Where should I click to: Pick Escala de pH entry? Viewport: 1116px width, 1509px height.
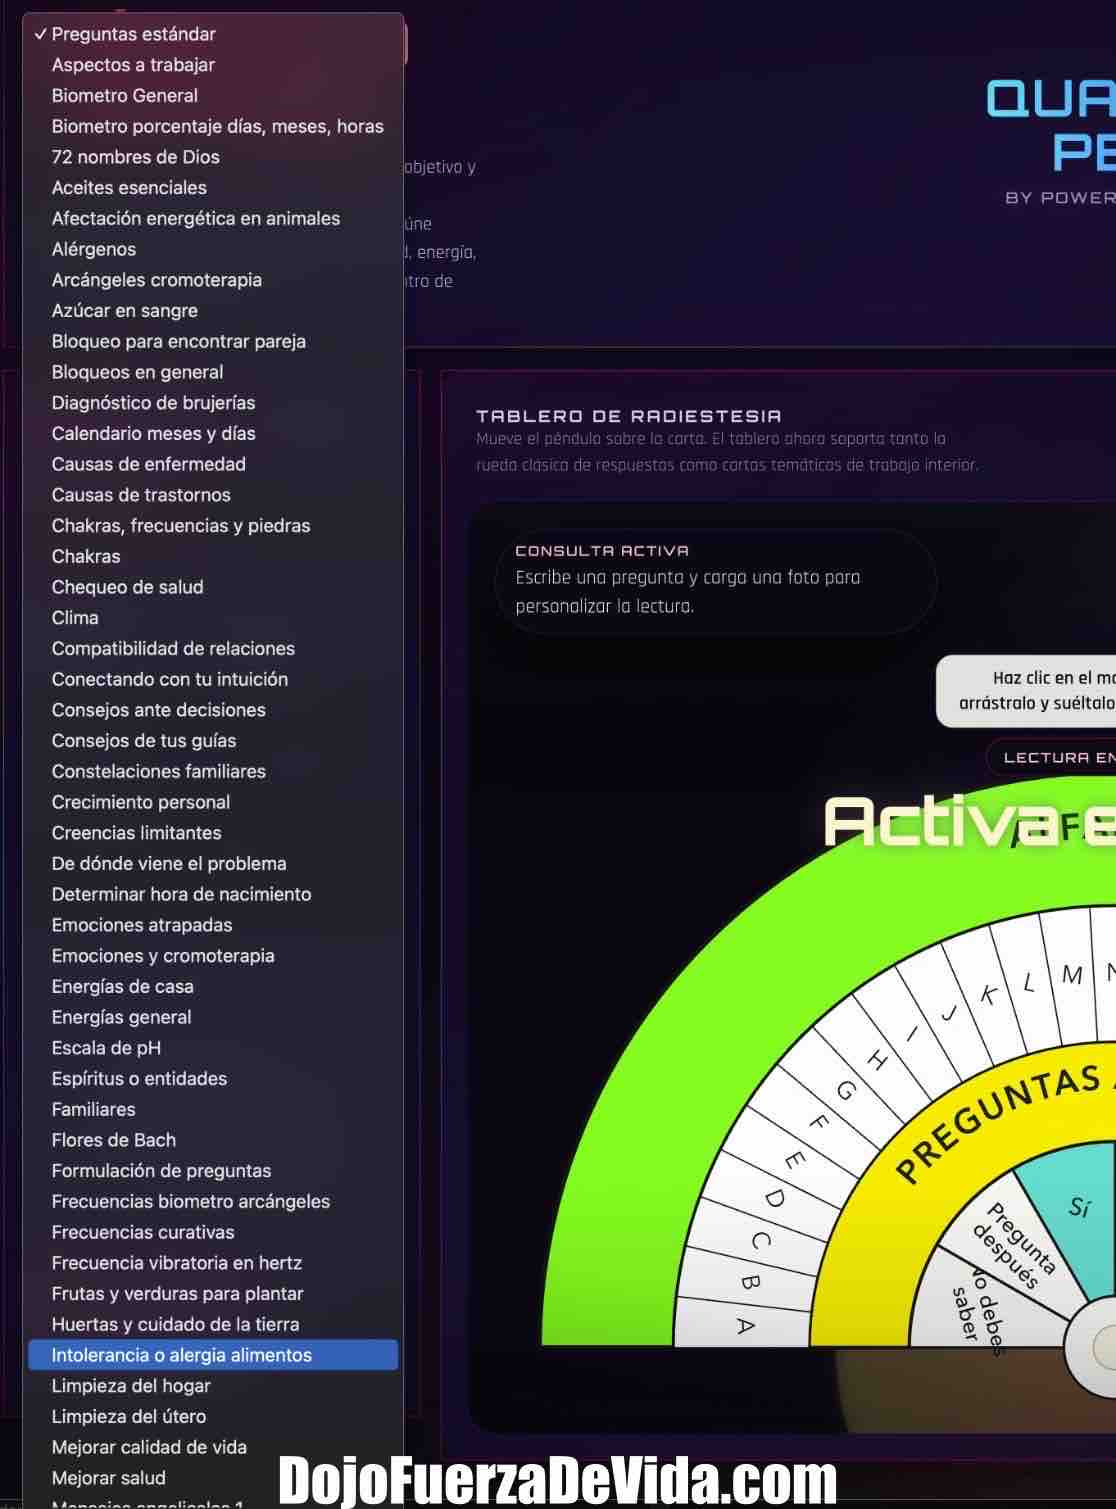[213, 1049]
